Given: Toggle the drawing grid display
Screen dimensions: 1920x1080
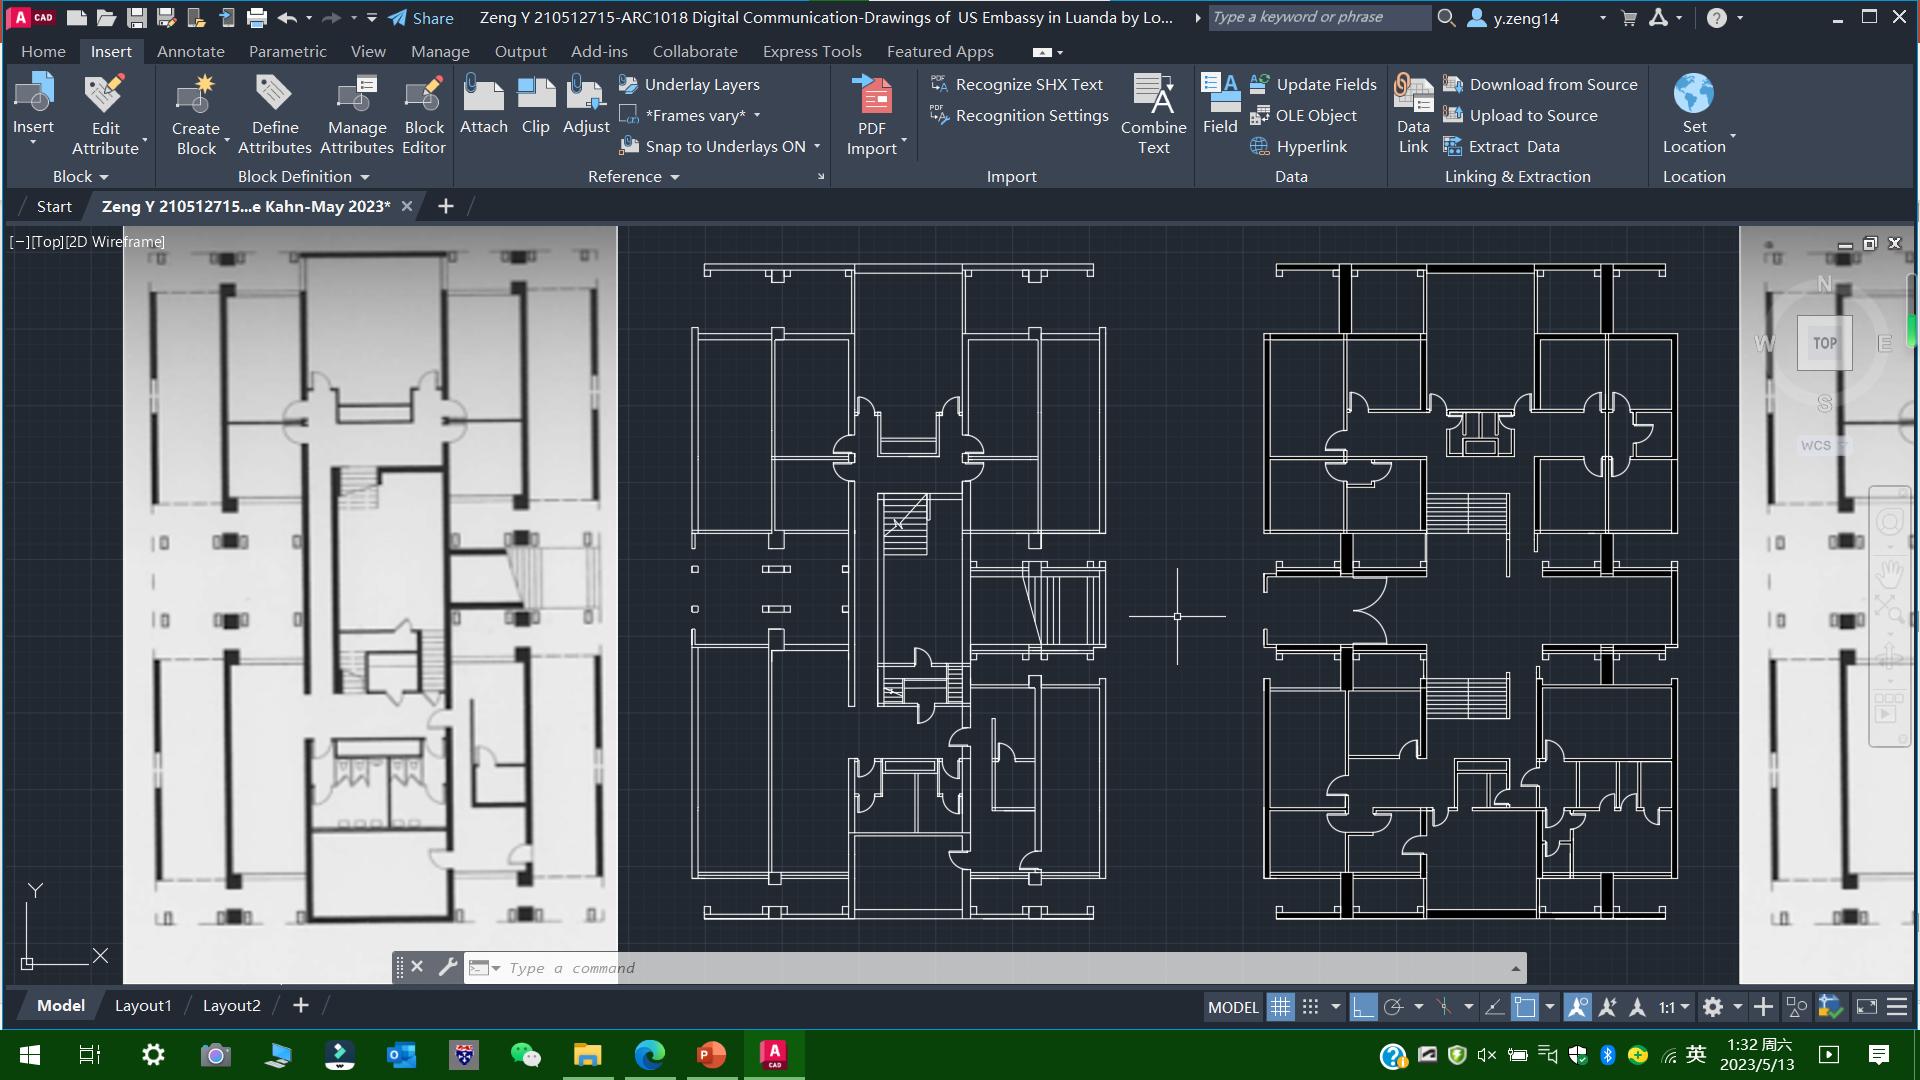Looking at the screenshot, I should tap(1280, 1007).
